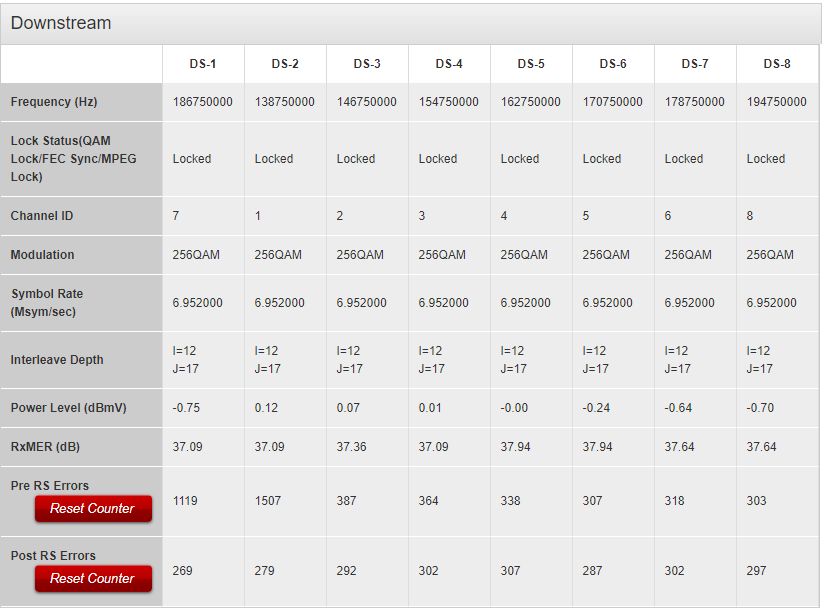Select the DS-6 column header
This screenshot has width=825, height=612.
pyautogui.click(x=613, y=64)
